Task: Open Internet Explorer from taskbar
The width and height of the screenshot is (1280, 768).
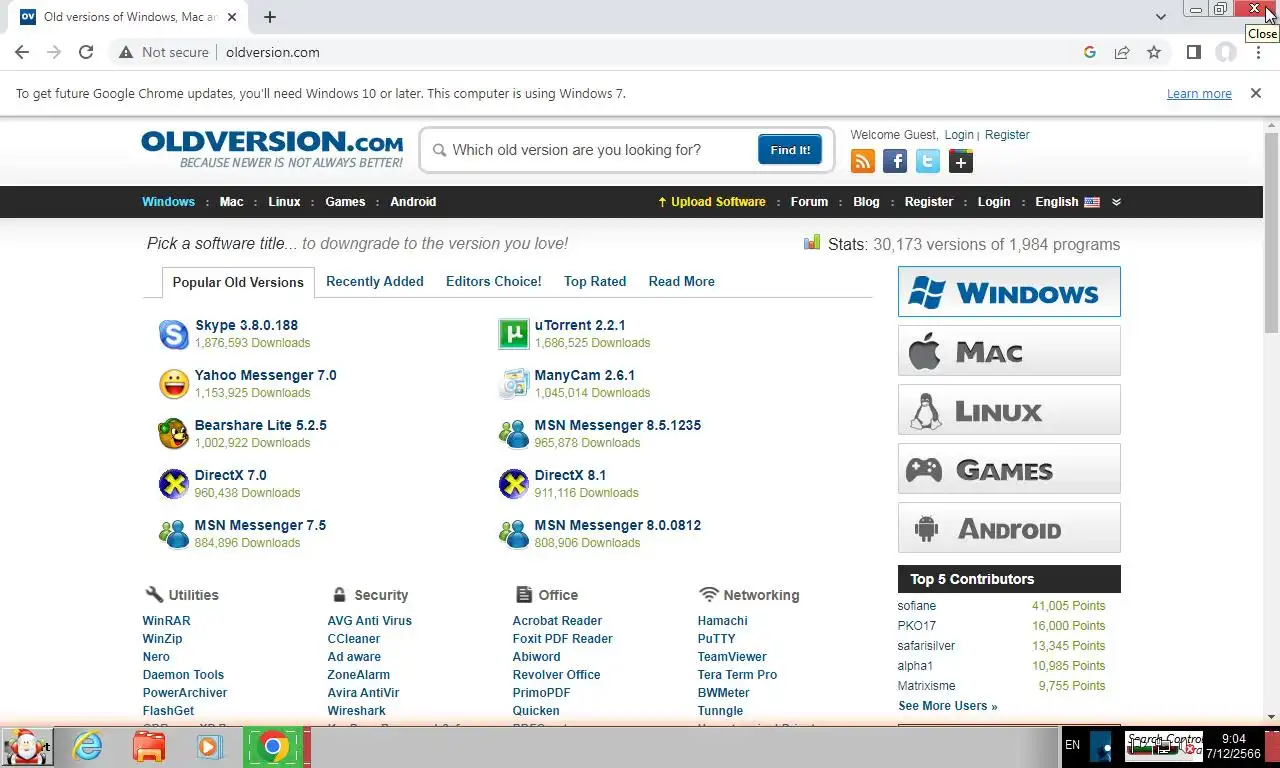Action: pyautogui.click(x=88, y=747)
